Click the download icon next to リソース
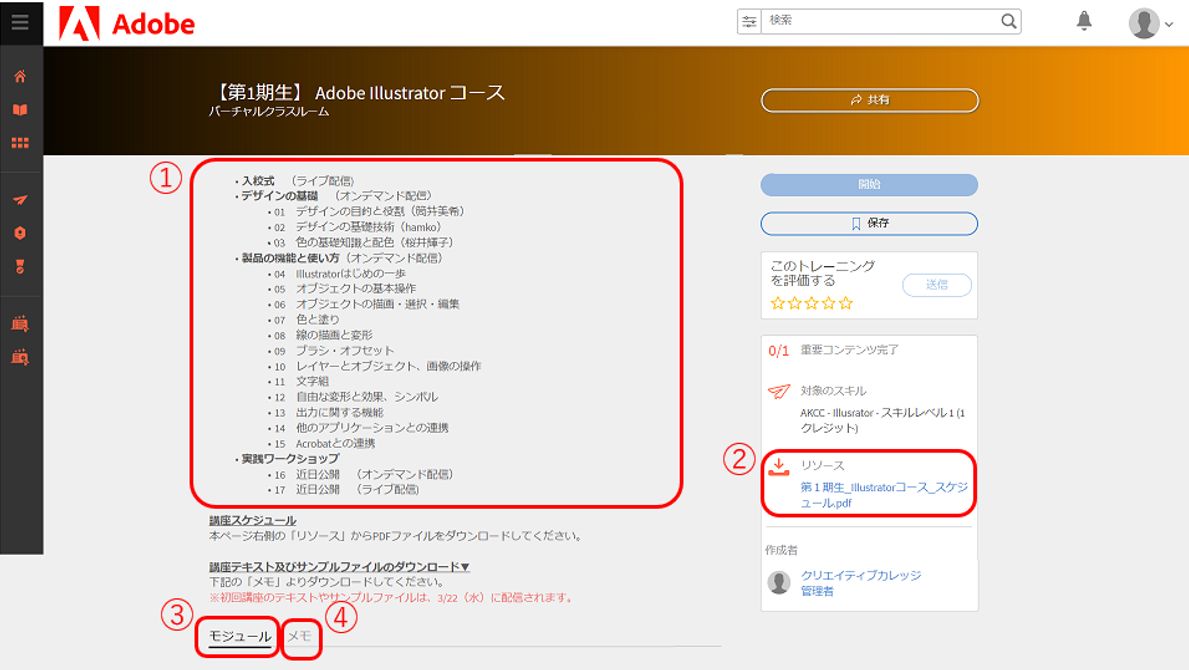The width and height of the screenshot is (1189, 670). (x=779, y=464)
